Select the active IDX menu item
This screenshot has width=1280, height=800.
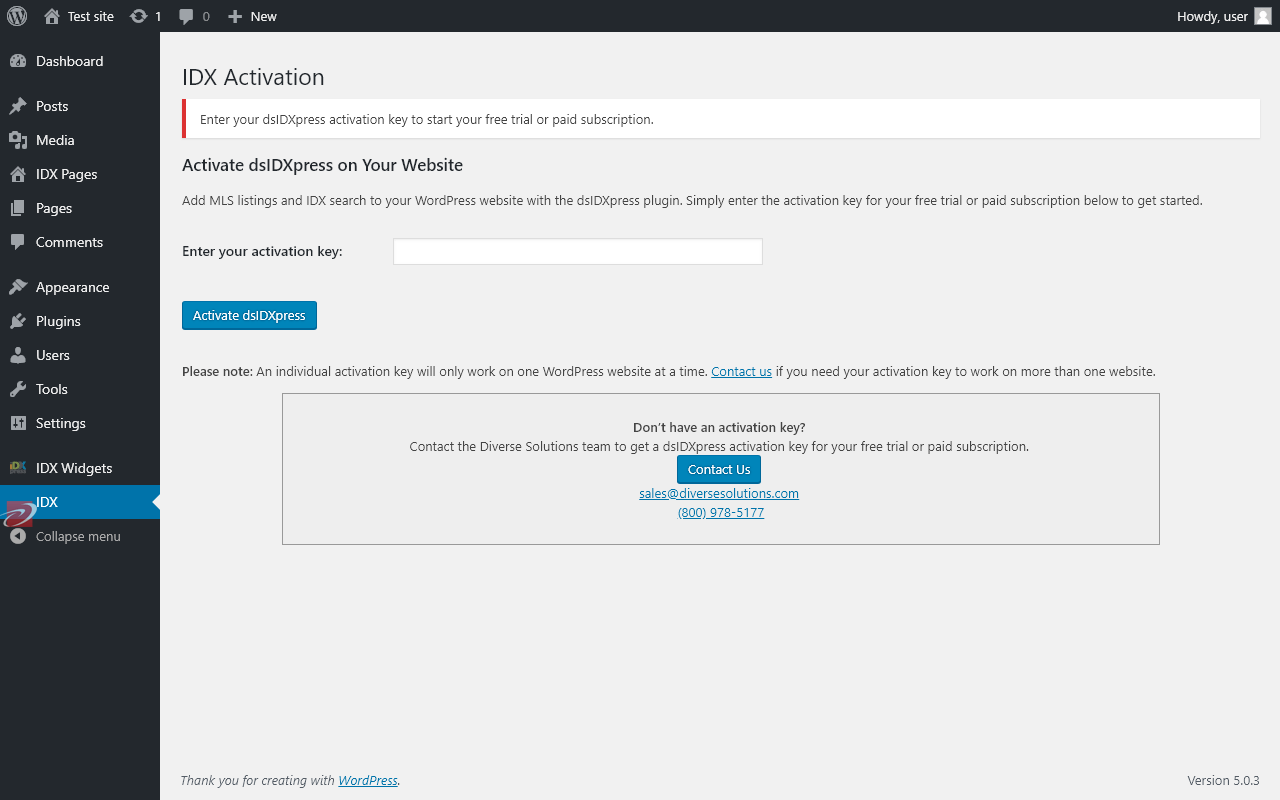coord(80,502)
